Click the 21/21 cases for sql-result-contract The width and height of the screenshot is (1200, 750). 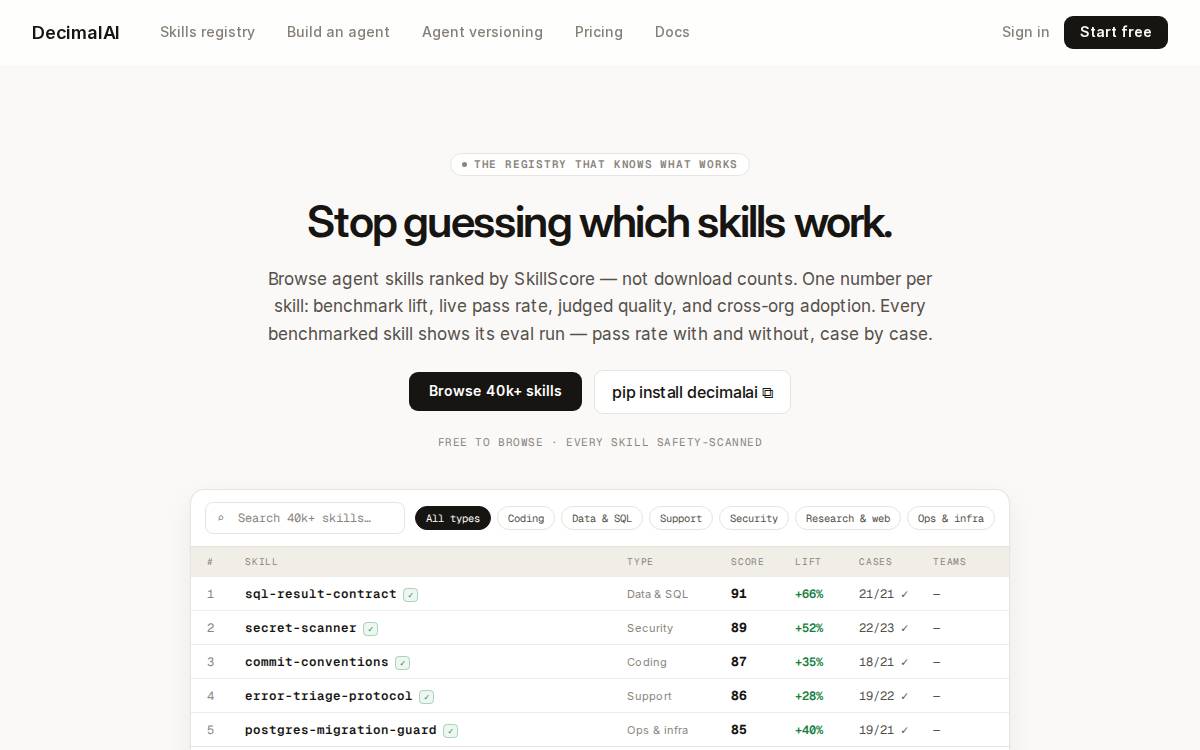coord(884,594)
